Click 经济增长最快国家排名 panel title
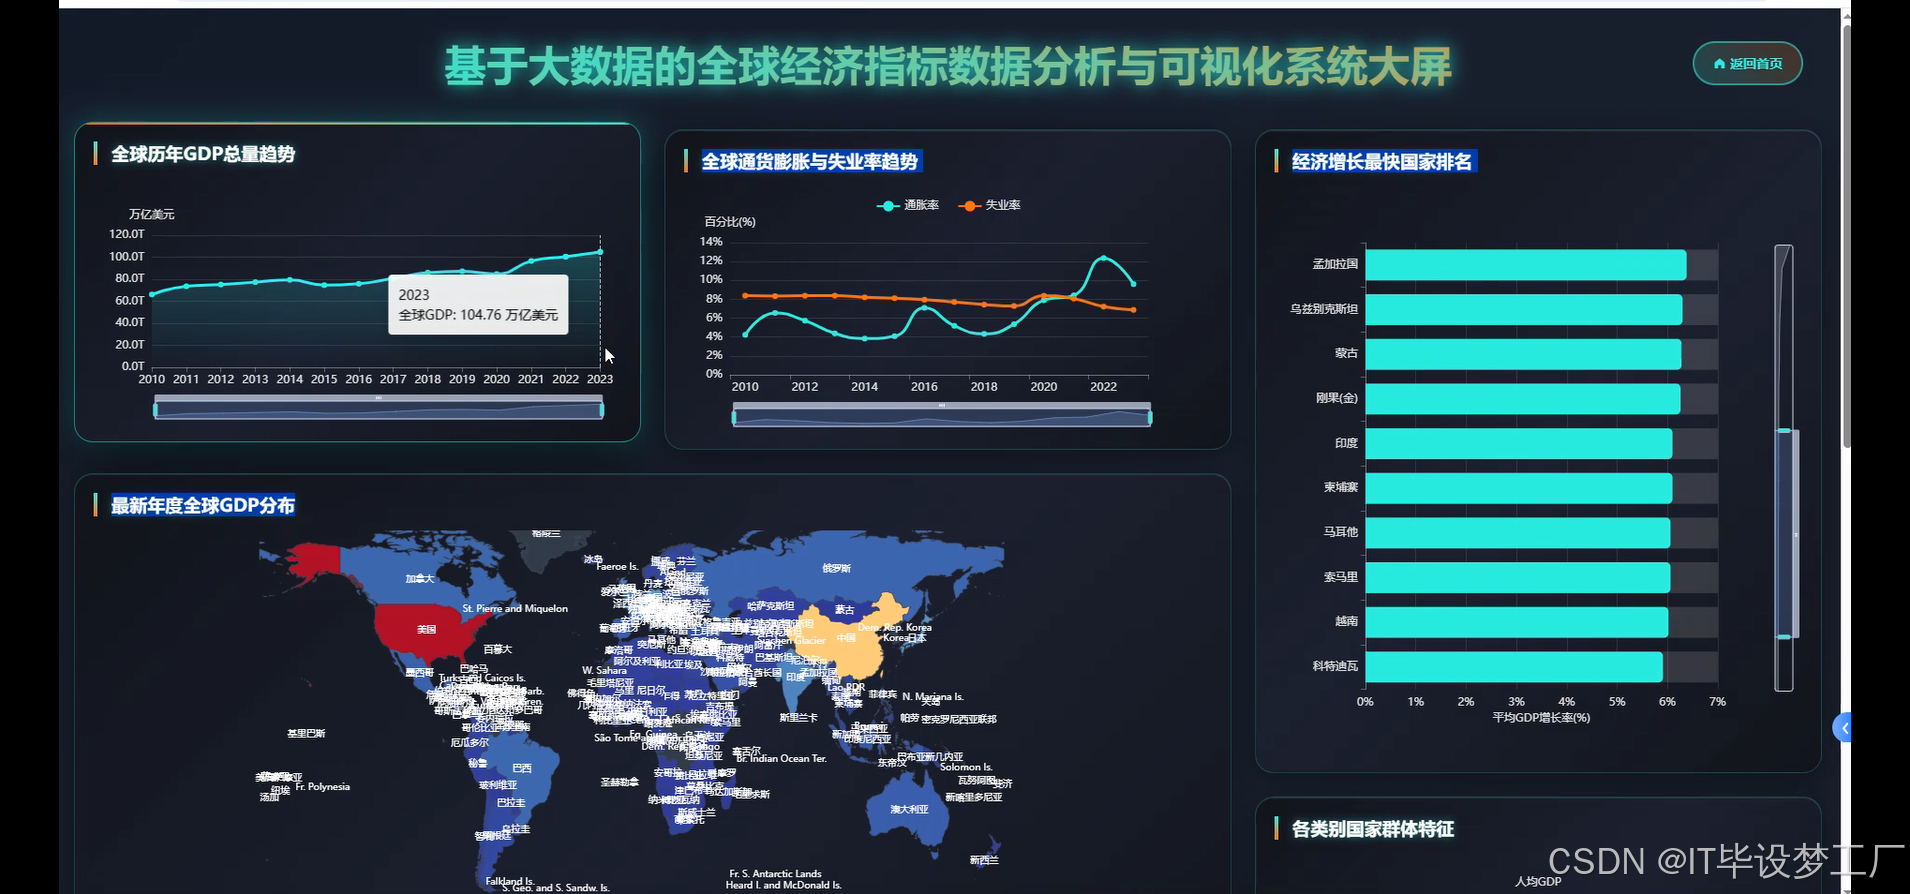 1382,161
